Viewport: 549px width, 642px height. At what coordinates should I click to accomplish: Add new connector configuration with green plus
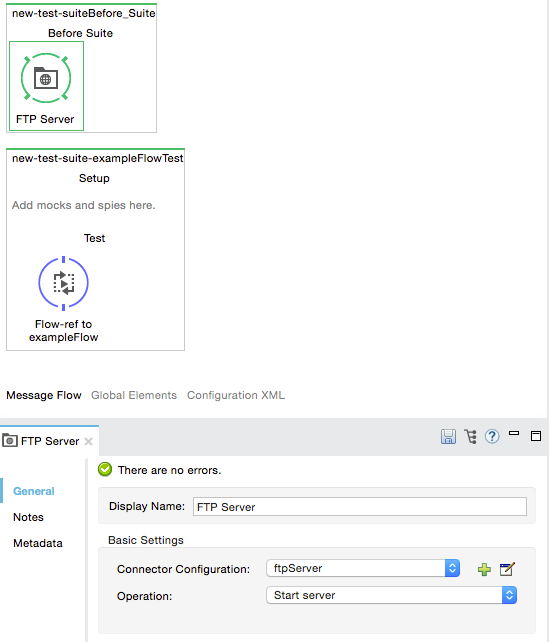pos(484,569)
